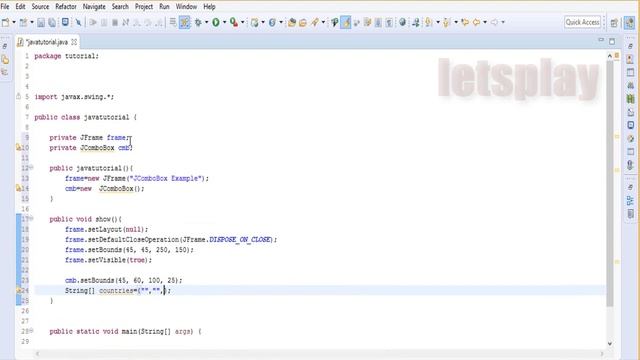640x360 pixels.
Task: Maximize the editor area
Action: point(612,41)
